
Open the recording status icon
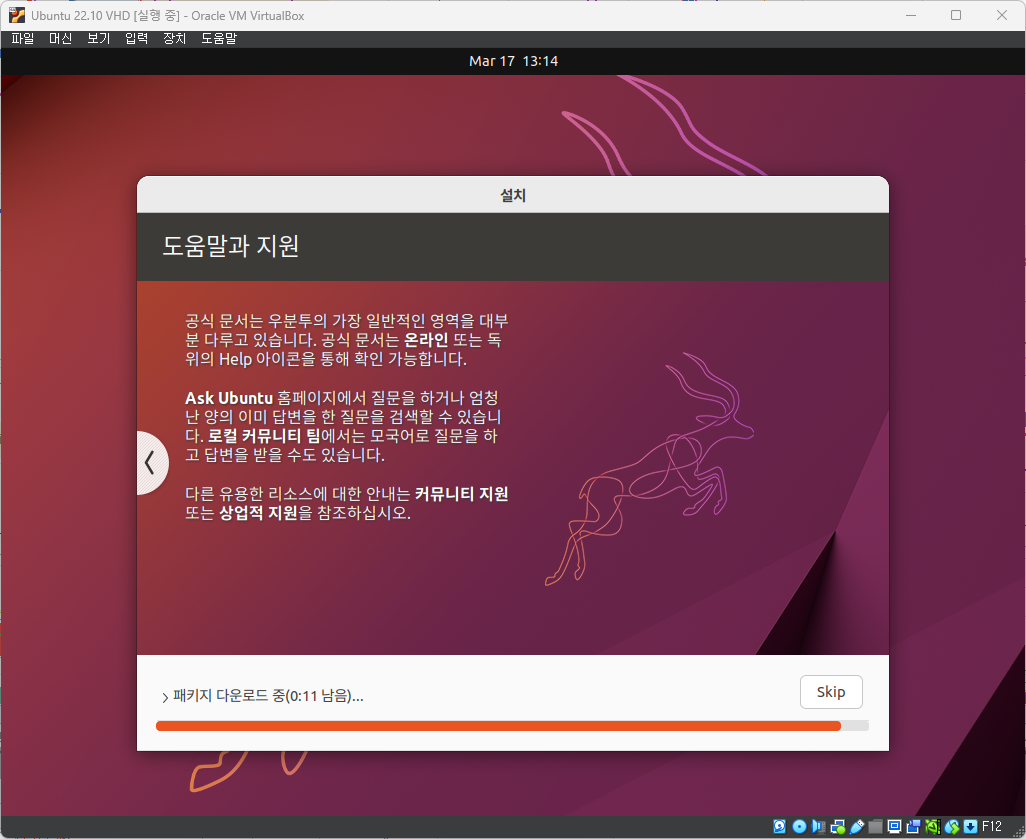click(x=913, y=827)
